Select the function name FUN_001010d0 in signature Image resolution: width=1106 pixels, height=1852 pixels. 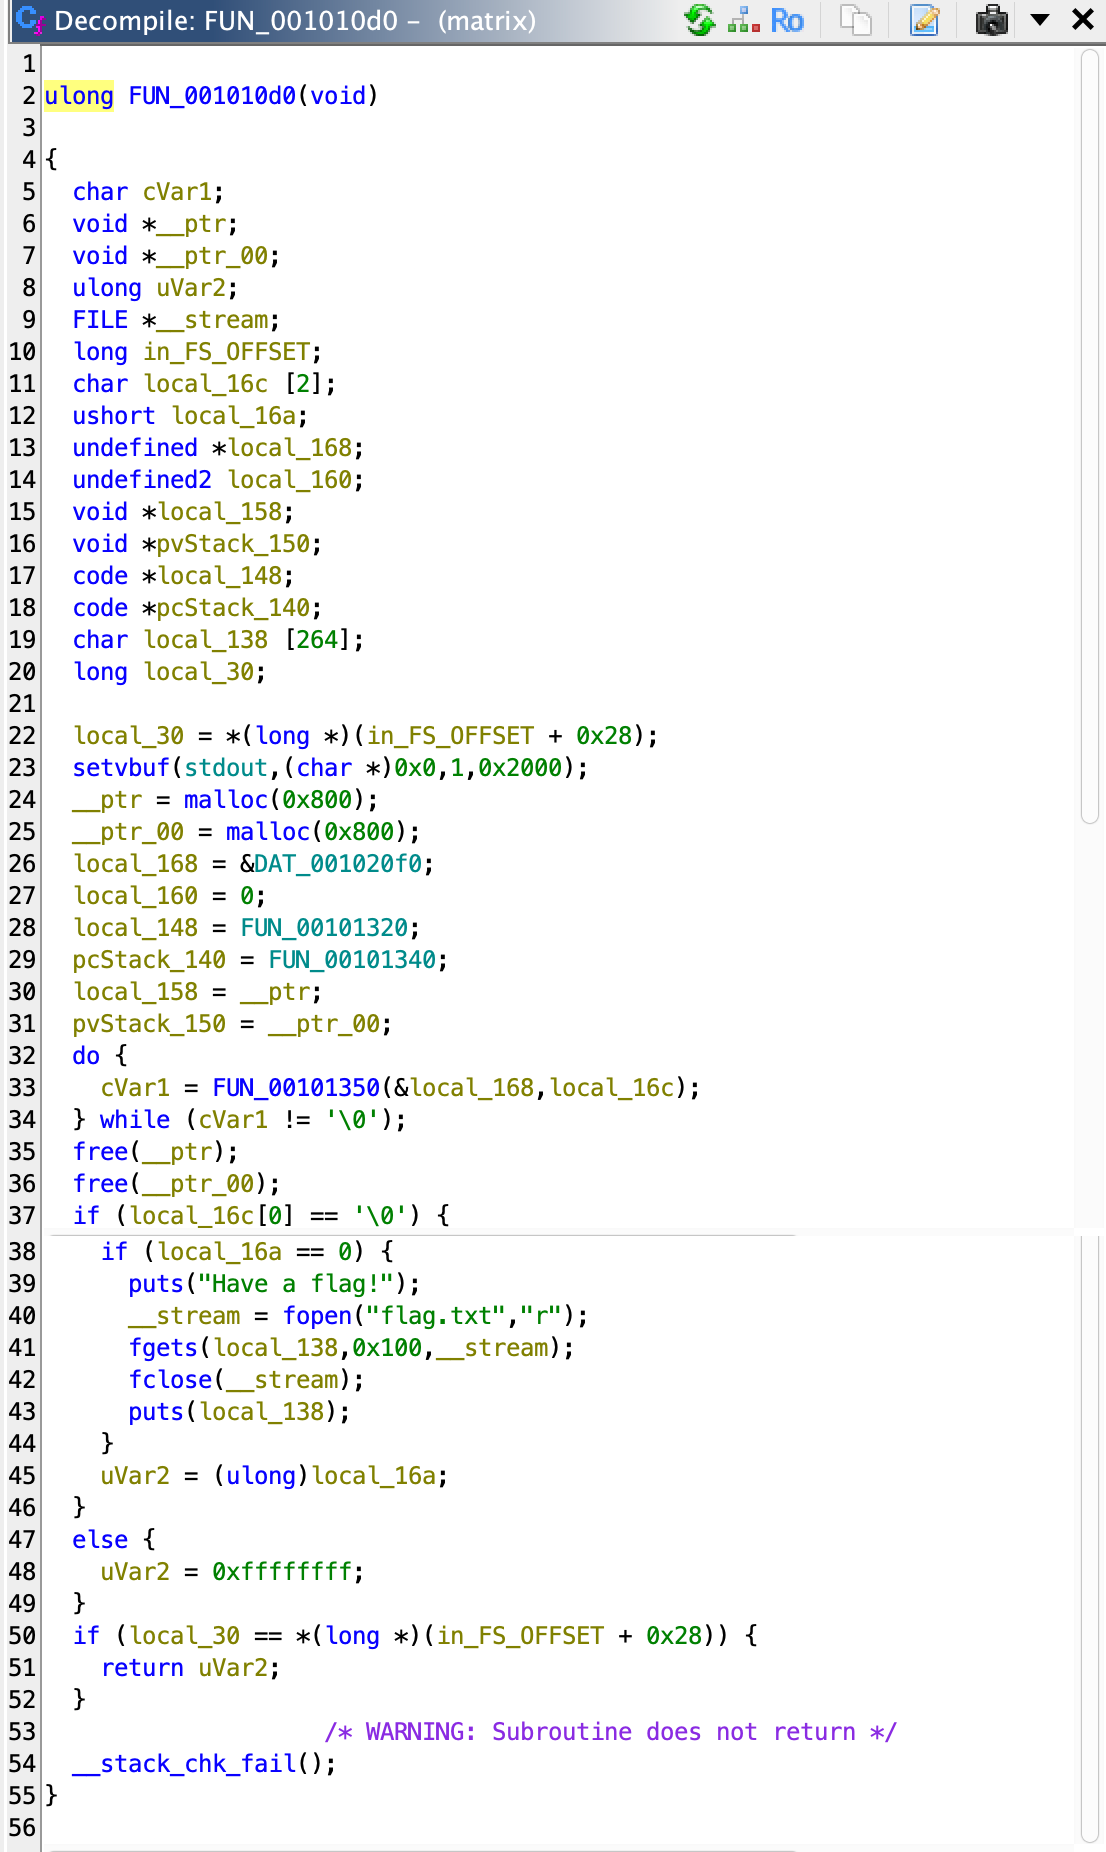(x=212, y=96)
